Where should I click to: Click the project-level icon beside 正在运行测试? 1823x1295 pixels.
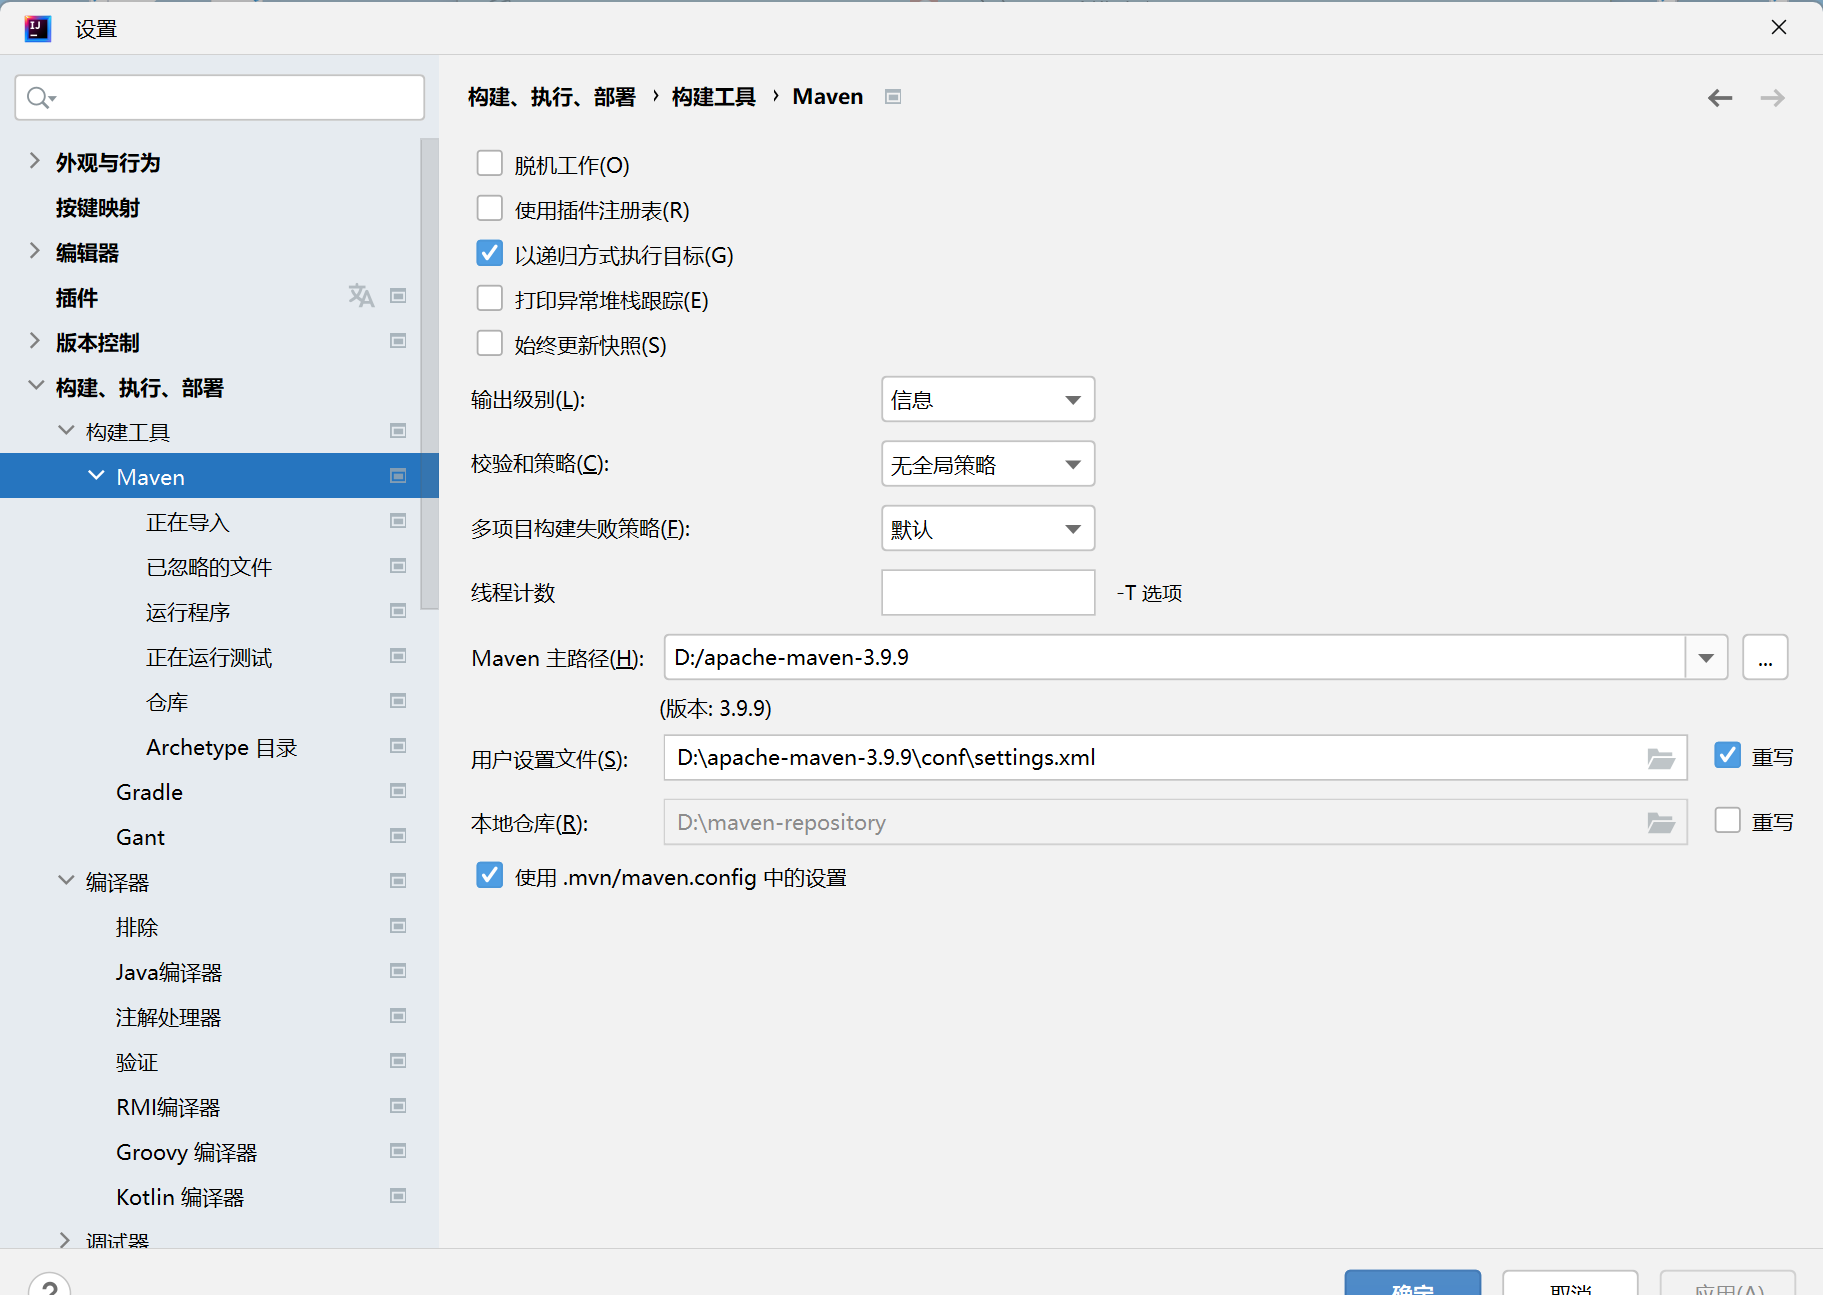coord(398,656)
